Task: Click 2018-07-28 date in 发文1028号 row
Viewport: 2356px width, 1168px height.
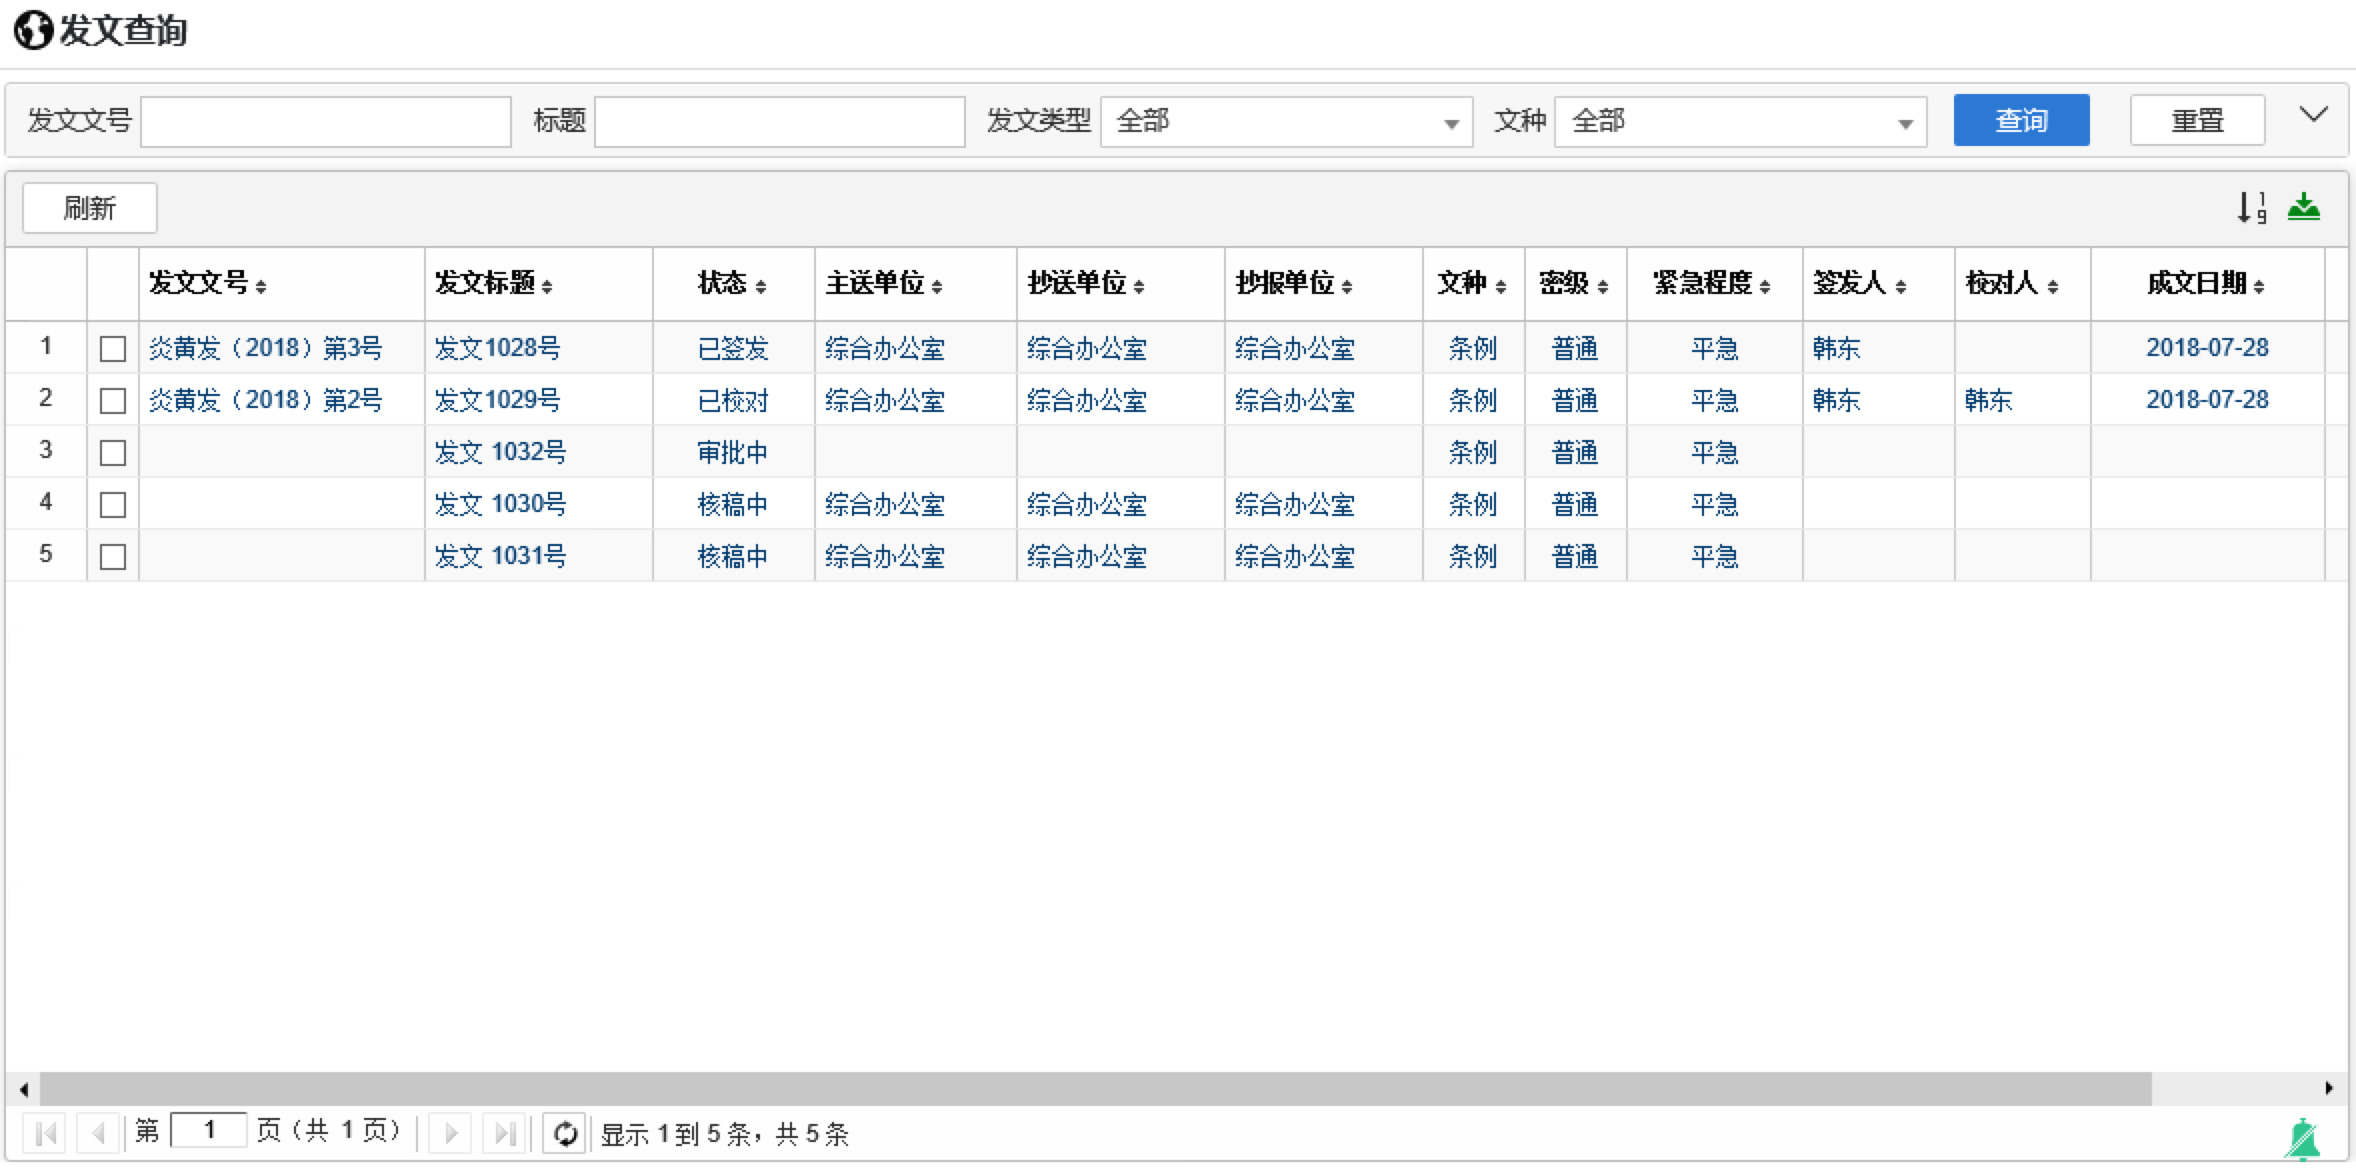Action: tap(2207, 348)
